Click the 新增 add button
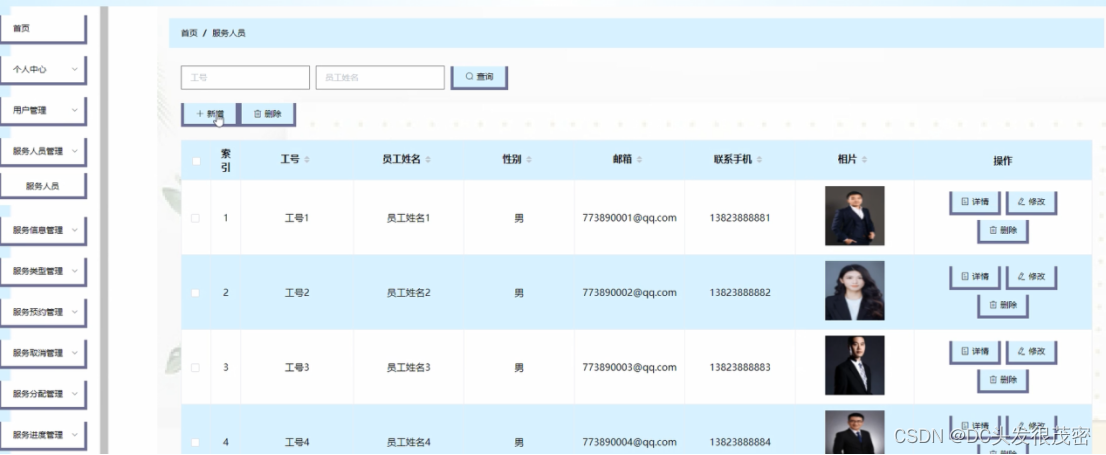The width and height of the screenshot is (1106, 455). click(x=209, y=114)
